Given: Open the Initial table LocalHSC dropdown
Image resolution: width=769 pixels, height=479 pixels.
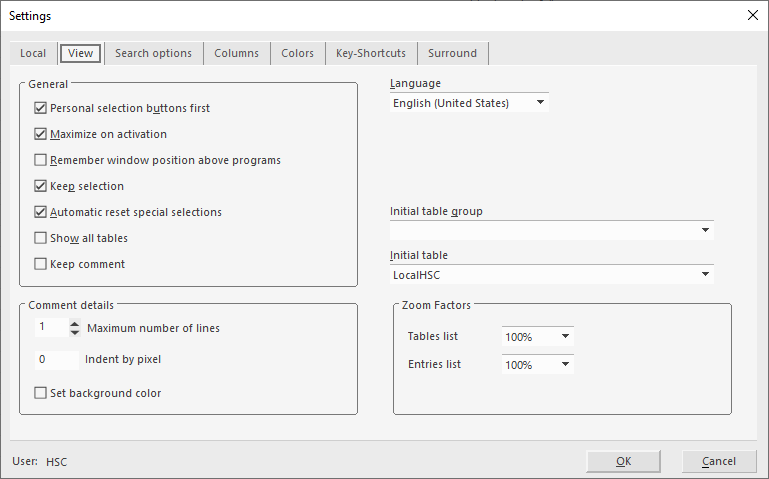Looking at the screenshot, I should 706,274.
